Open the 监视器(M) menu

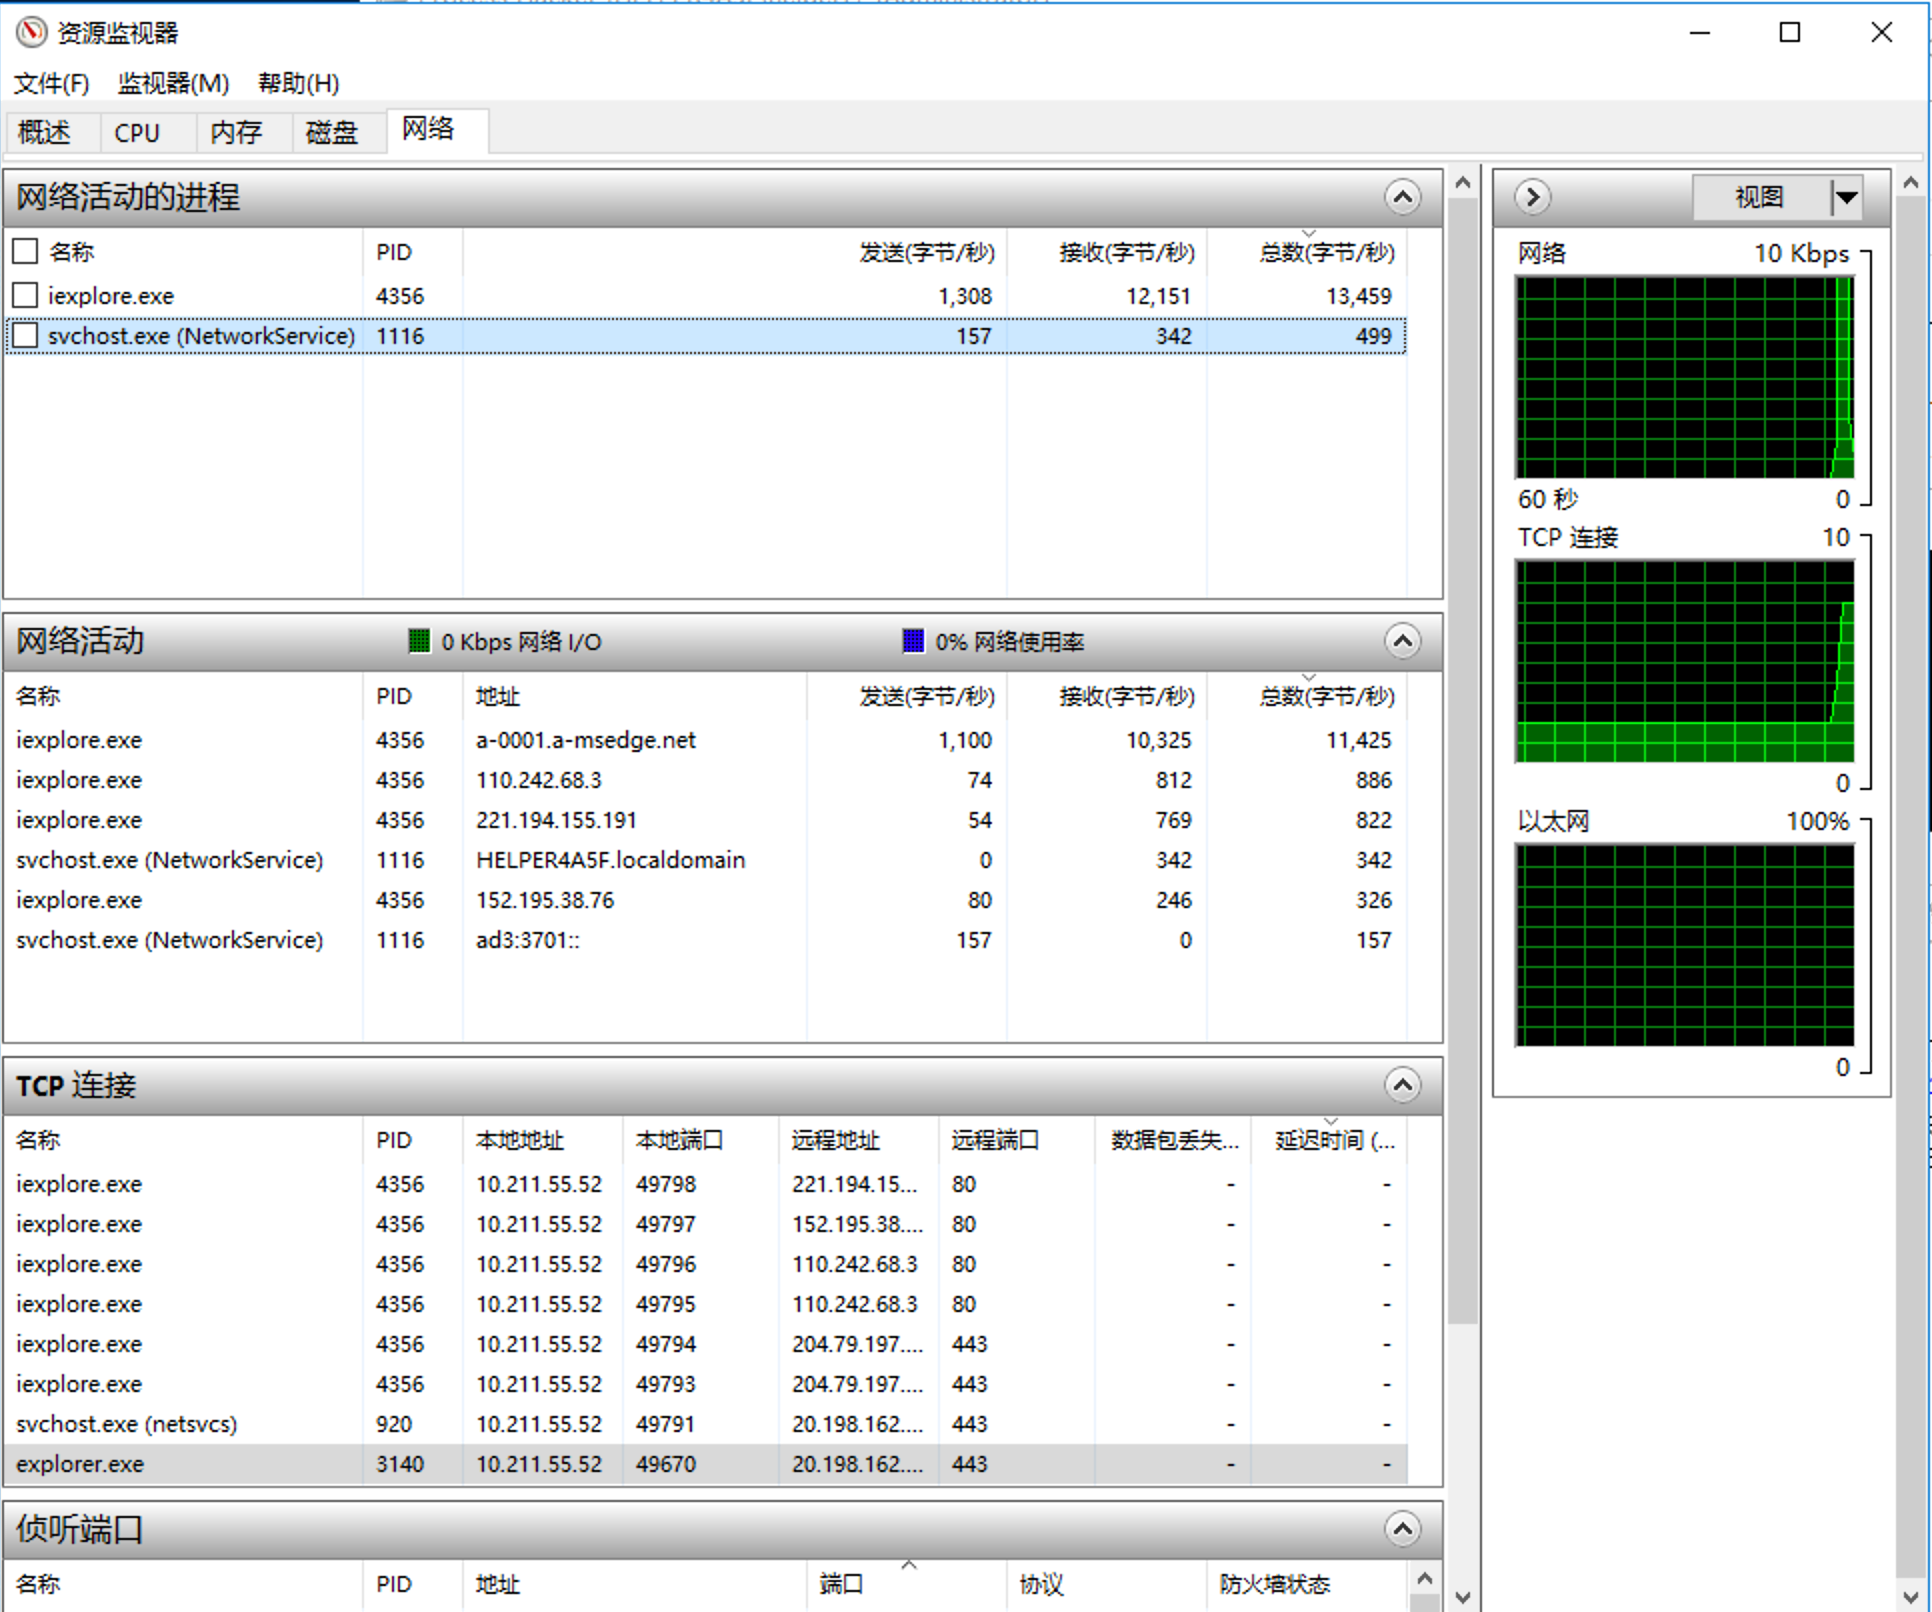pos(173,83)
